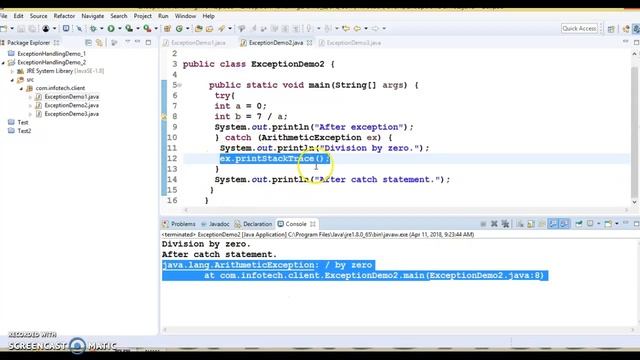Collapse the ExceptionHandlingDemo_2 project node
The height and width of the screenshot is (360, 640).
click(4, 62)
